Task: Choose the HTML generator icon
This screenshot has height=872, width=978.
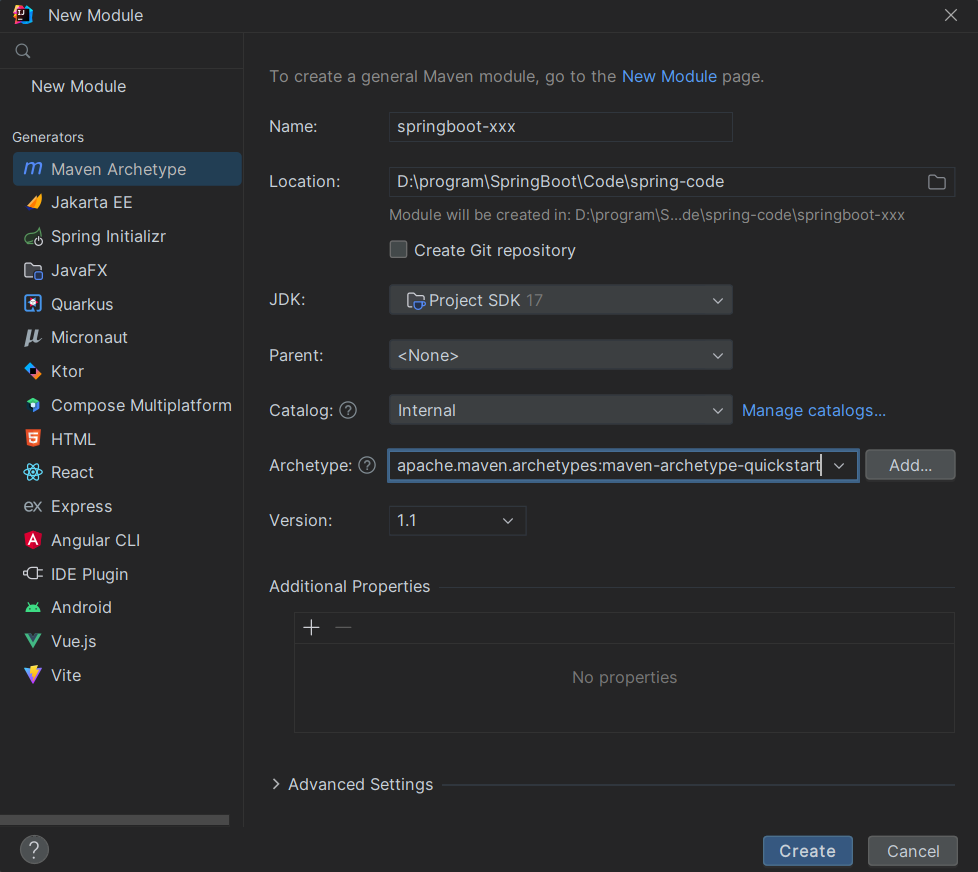Action: [x=33, y=438]
